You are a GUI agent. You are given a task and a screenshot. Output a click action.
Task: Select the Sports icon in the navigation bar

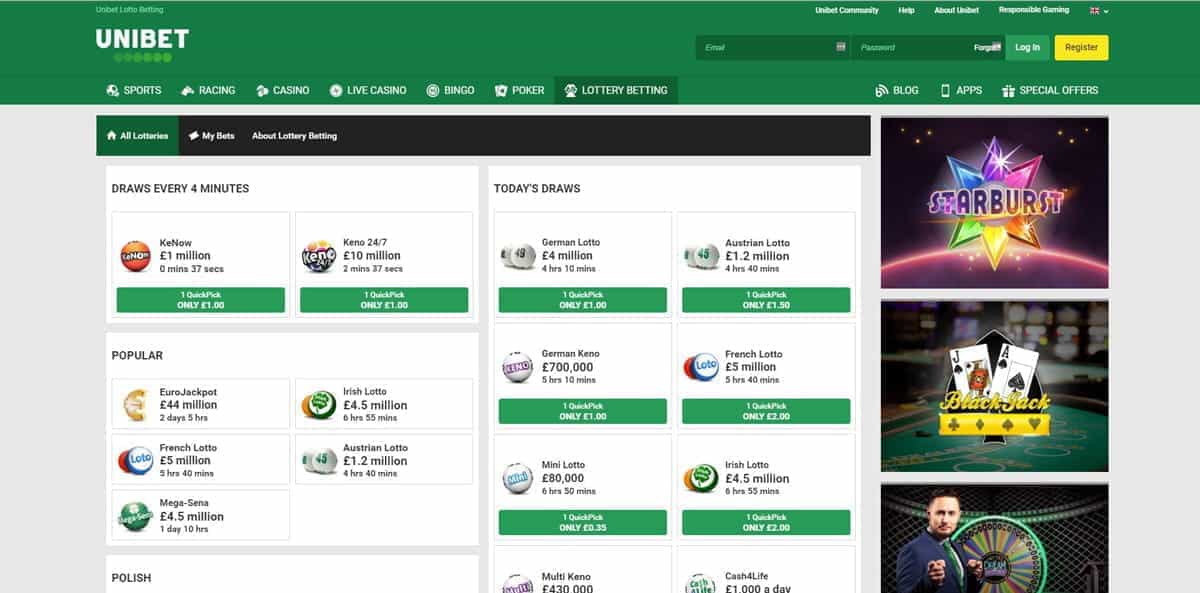[112, 90]
